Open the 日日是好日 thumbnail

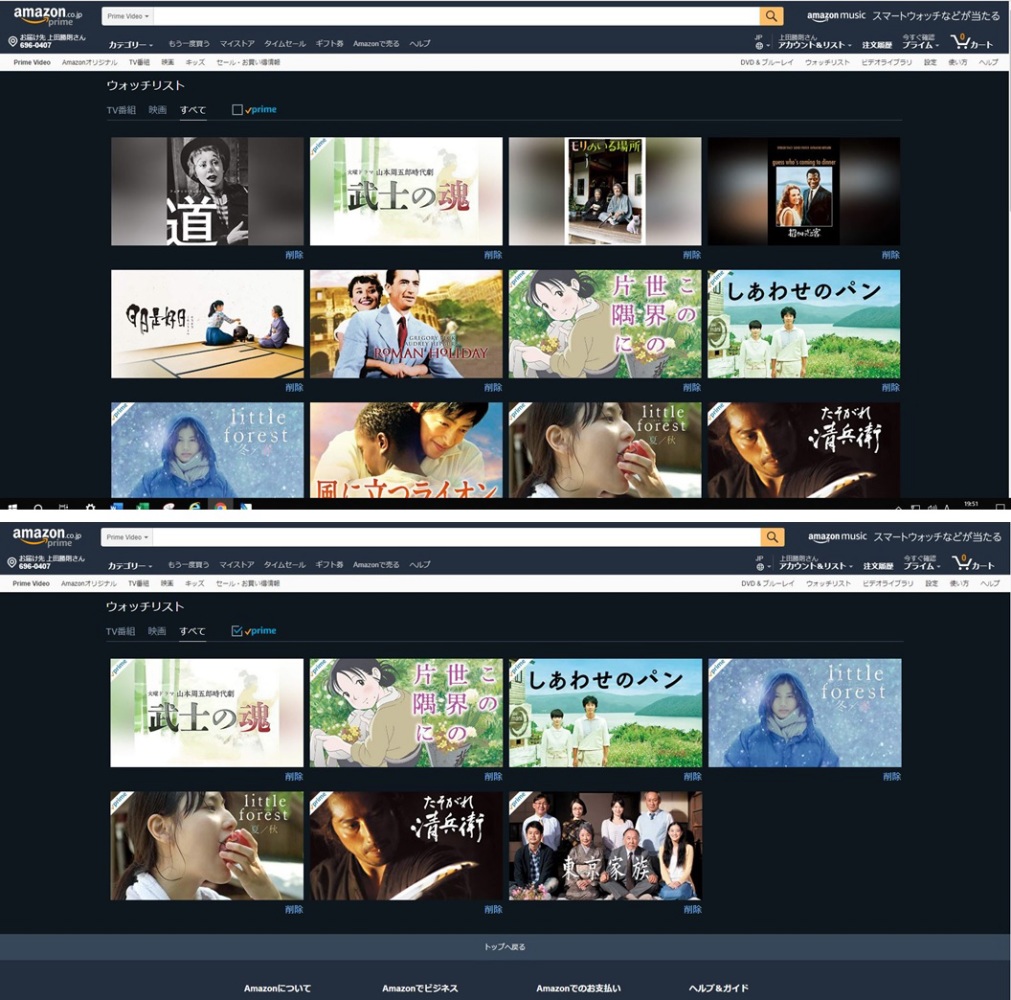click(x=207, y=324)
